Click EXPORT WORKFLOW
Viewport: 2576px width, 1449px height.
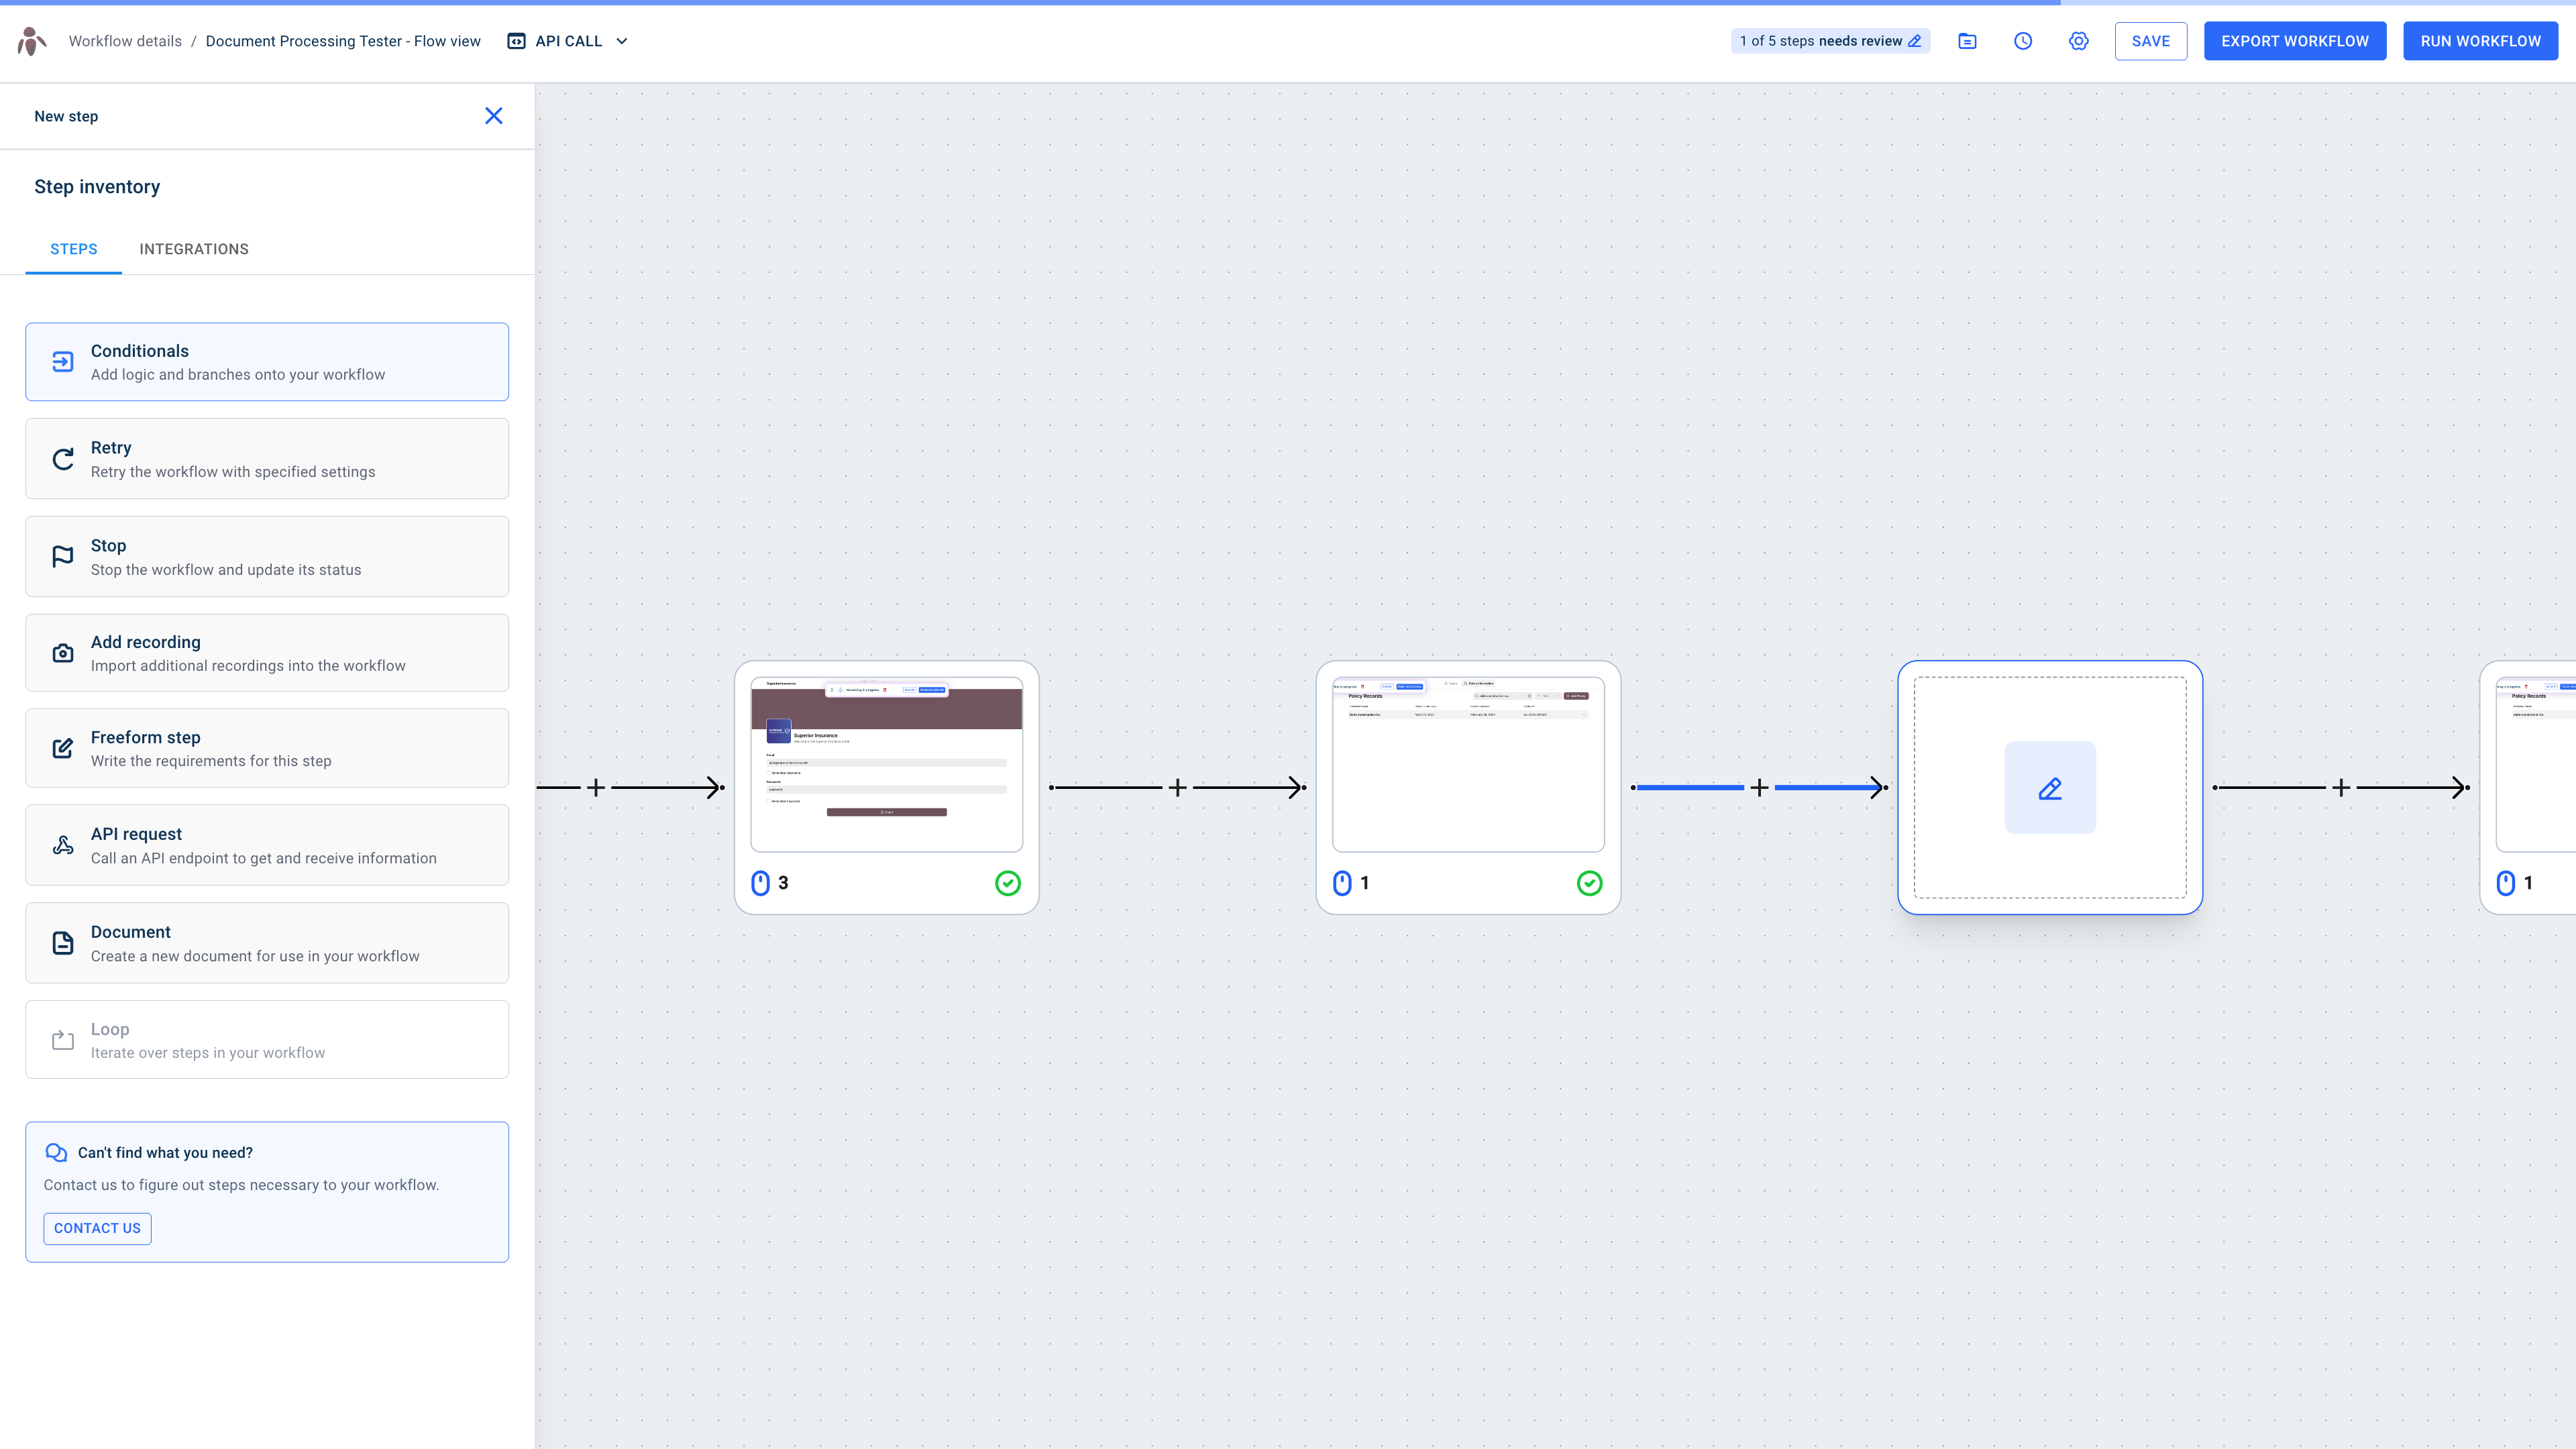pos(2295,41)
